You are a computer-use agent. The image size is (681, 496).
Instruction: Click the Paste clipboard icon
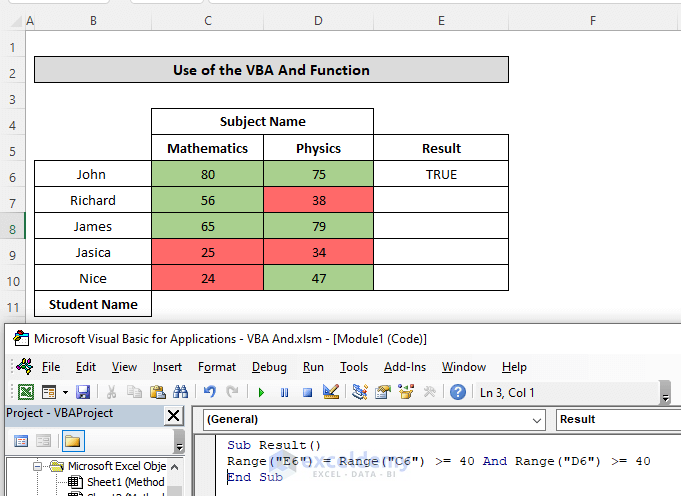coord(157,392)
